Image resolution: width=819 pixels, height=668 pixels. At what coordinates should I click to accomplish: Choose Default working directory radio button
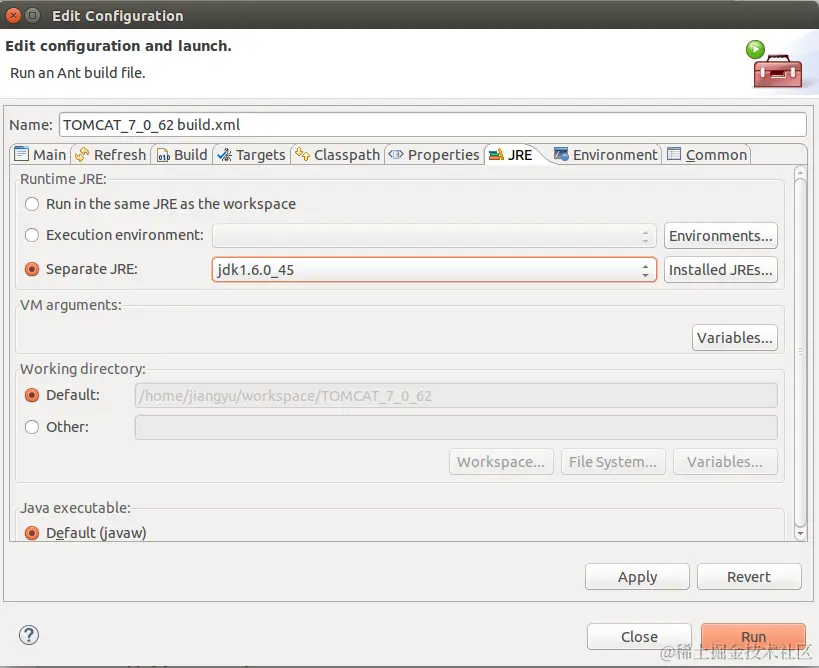(32, 395)
